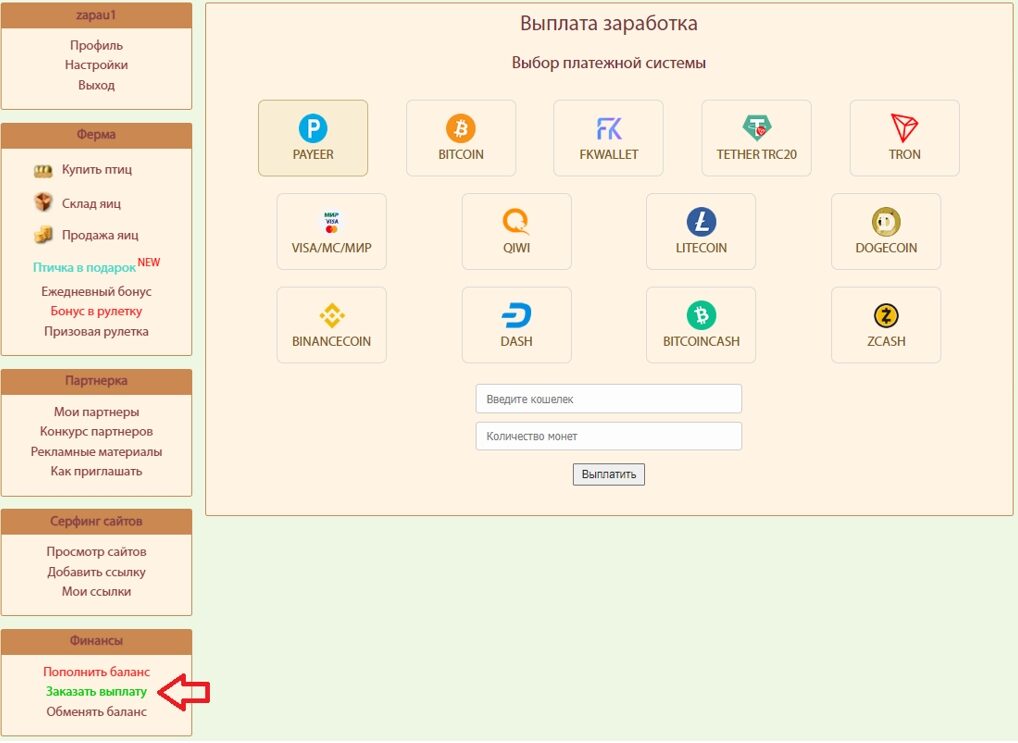Open Обменять баланс page
This screenshot has height=743, width=1018.
(x=96, y=712)
